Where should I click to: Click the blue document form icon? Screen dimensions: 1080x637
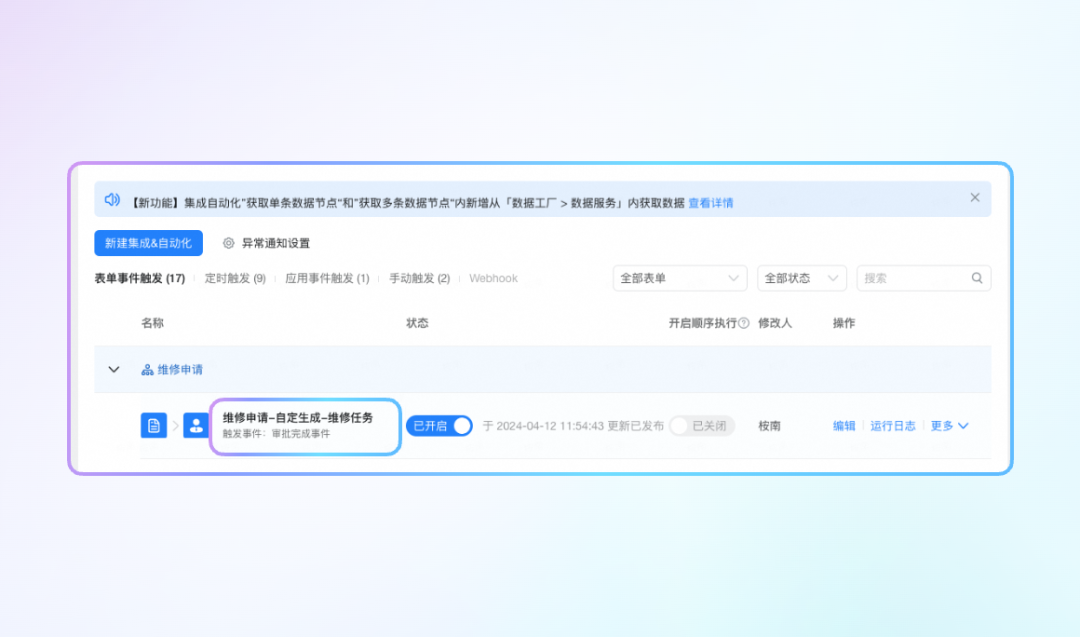point(154,426)
